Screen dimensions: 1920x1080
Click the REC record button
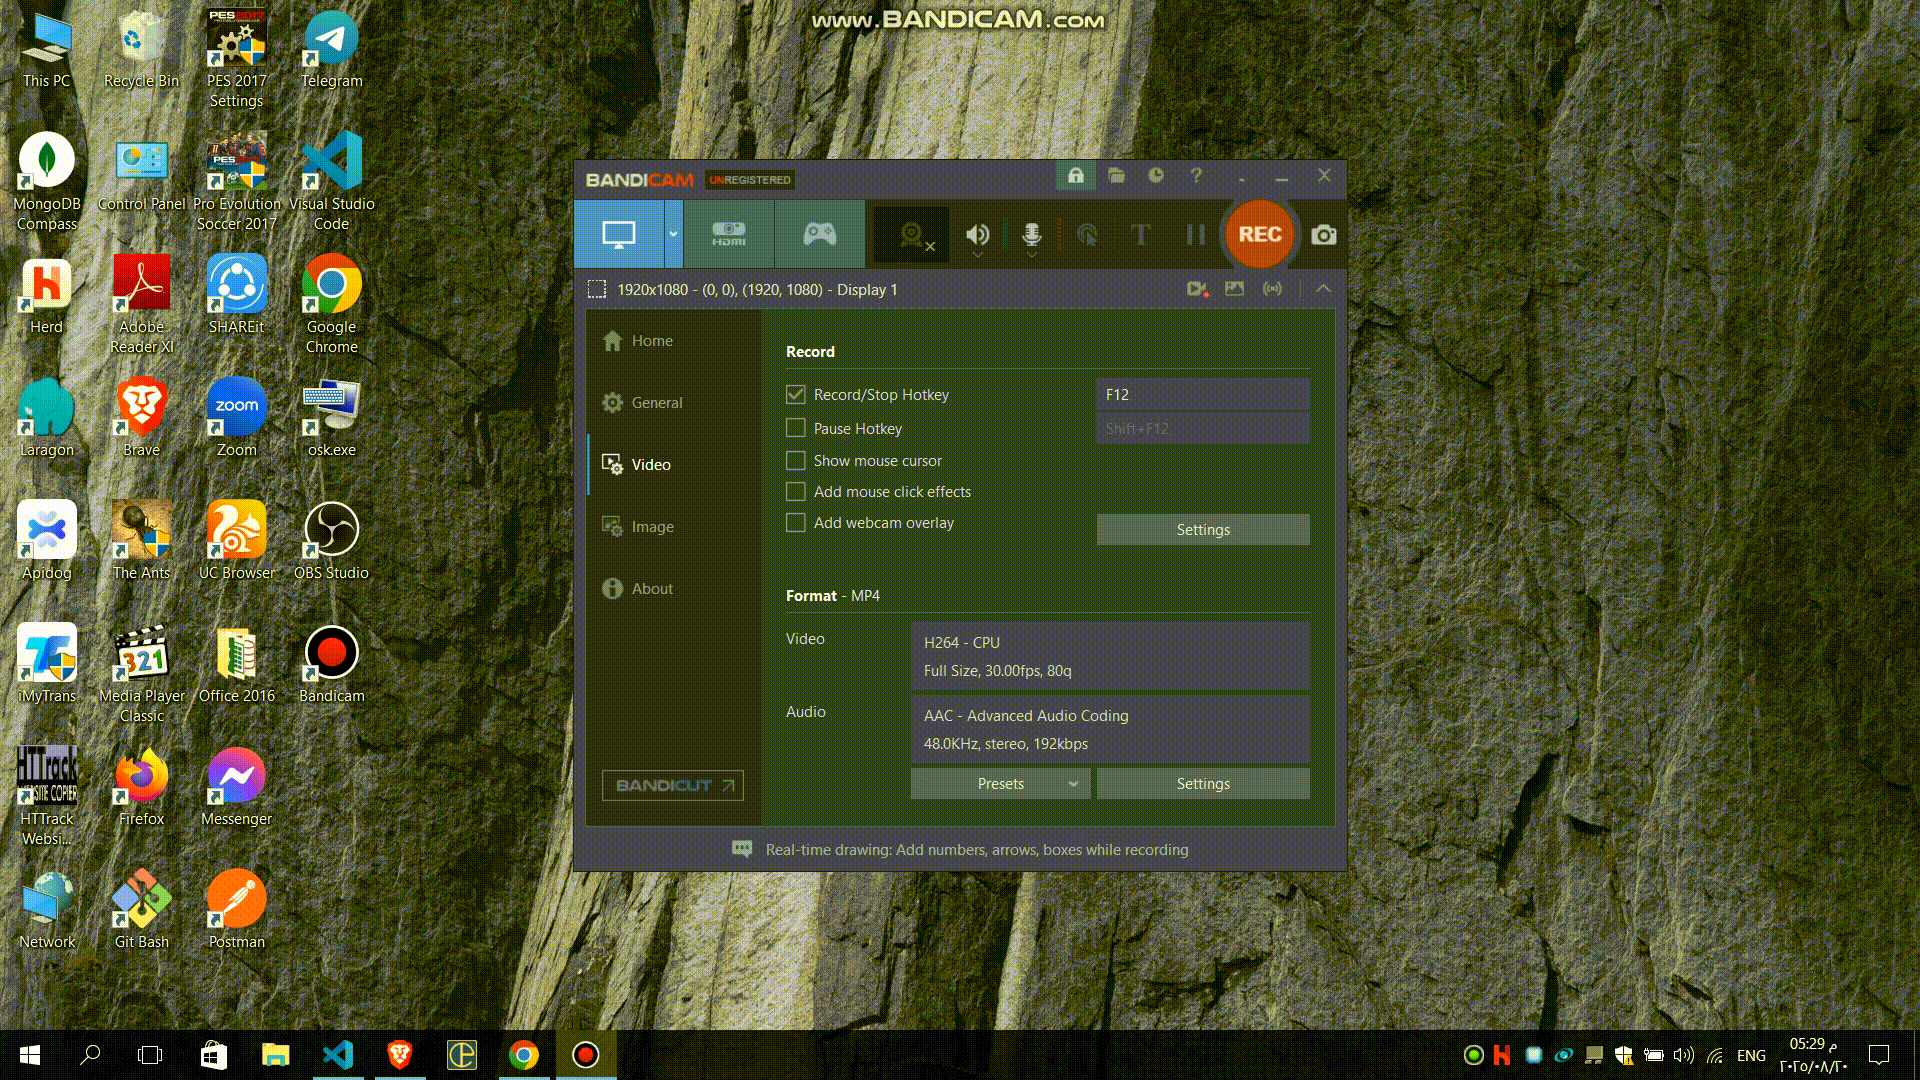tap(1259, 234)
